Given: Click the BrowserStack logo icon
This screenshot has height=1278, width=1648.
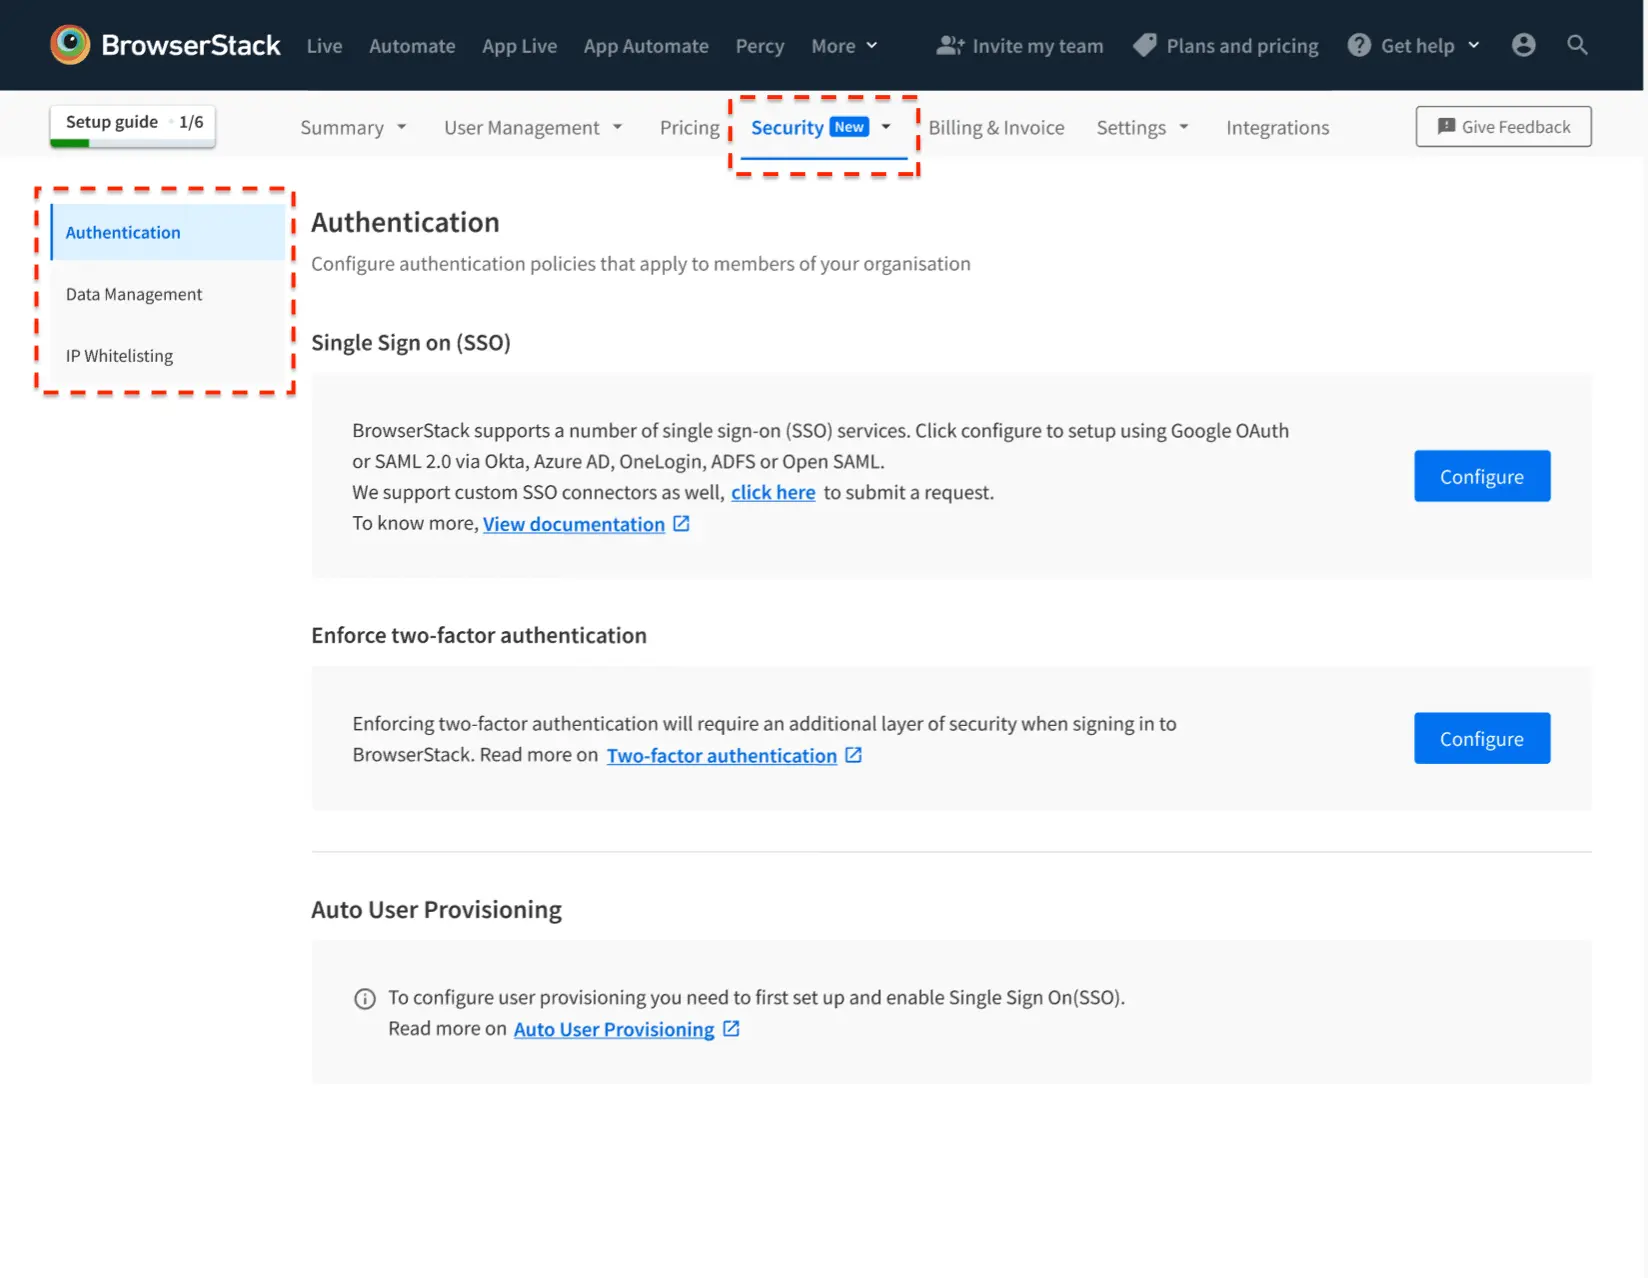Looking at the screenshot, I should pos(70,45).
